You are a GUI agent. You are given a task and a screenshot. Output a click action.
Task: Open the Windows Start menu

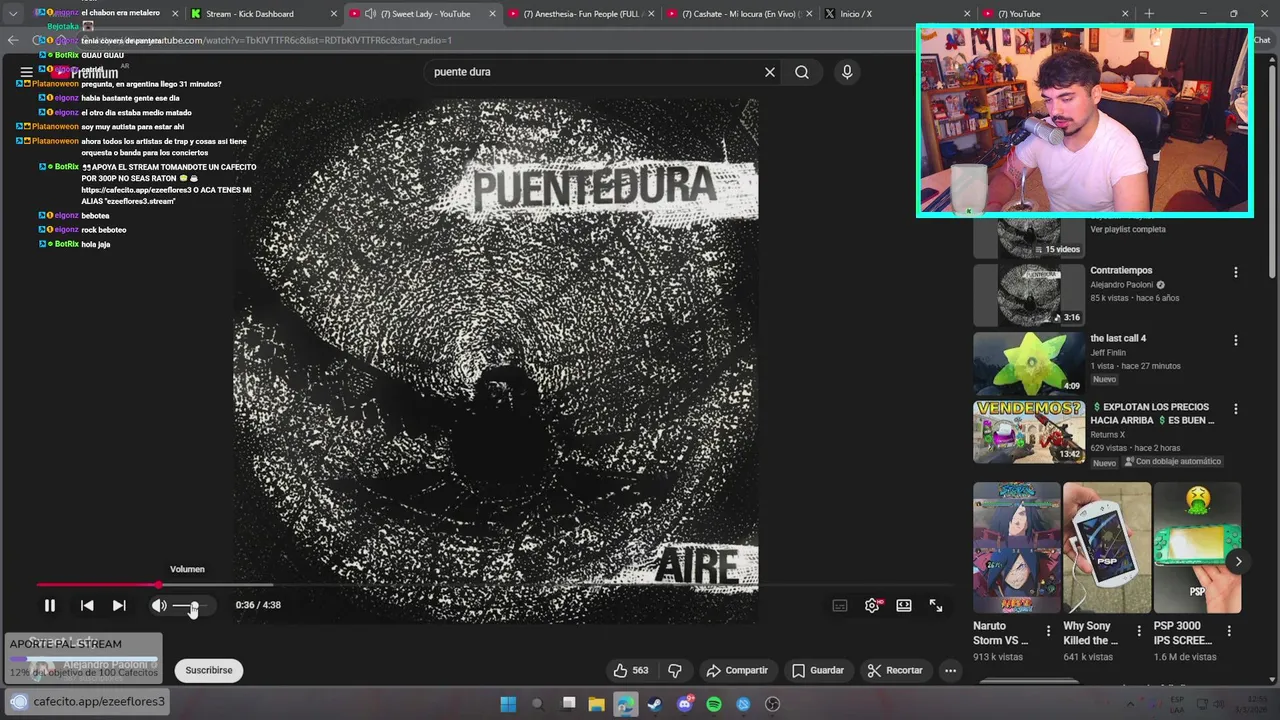[508, 704]
